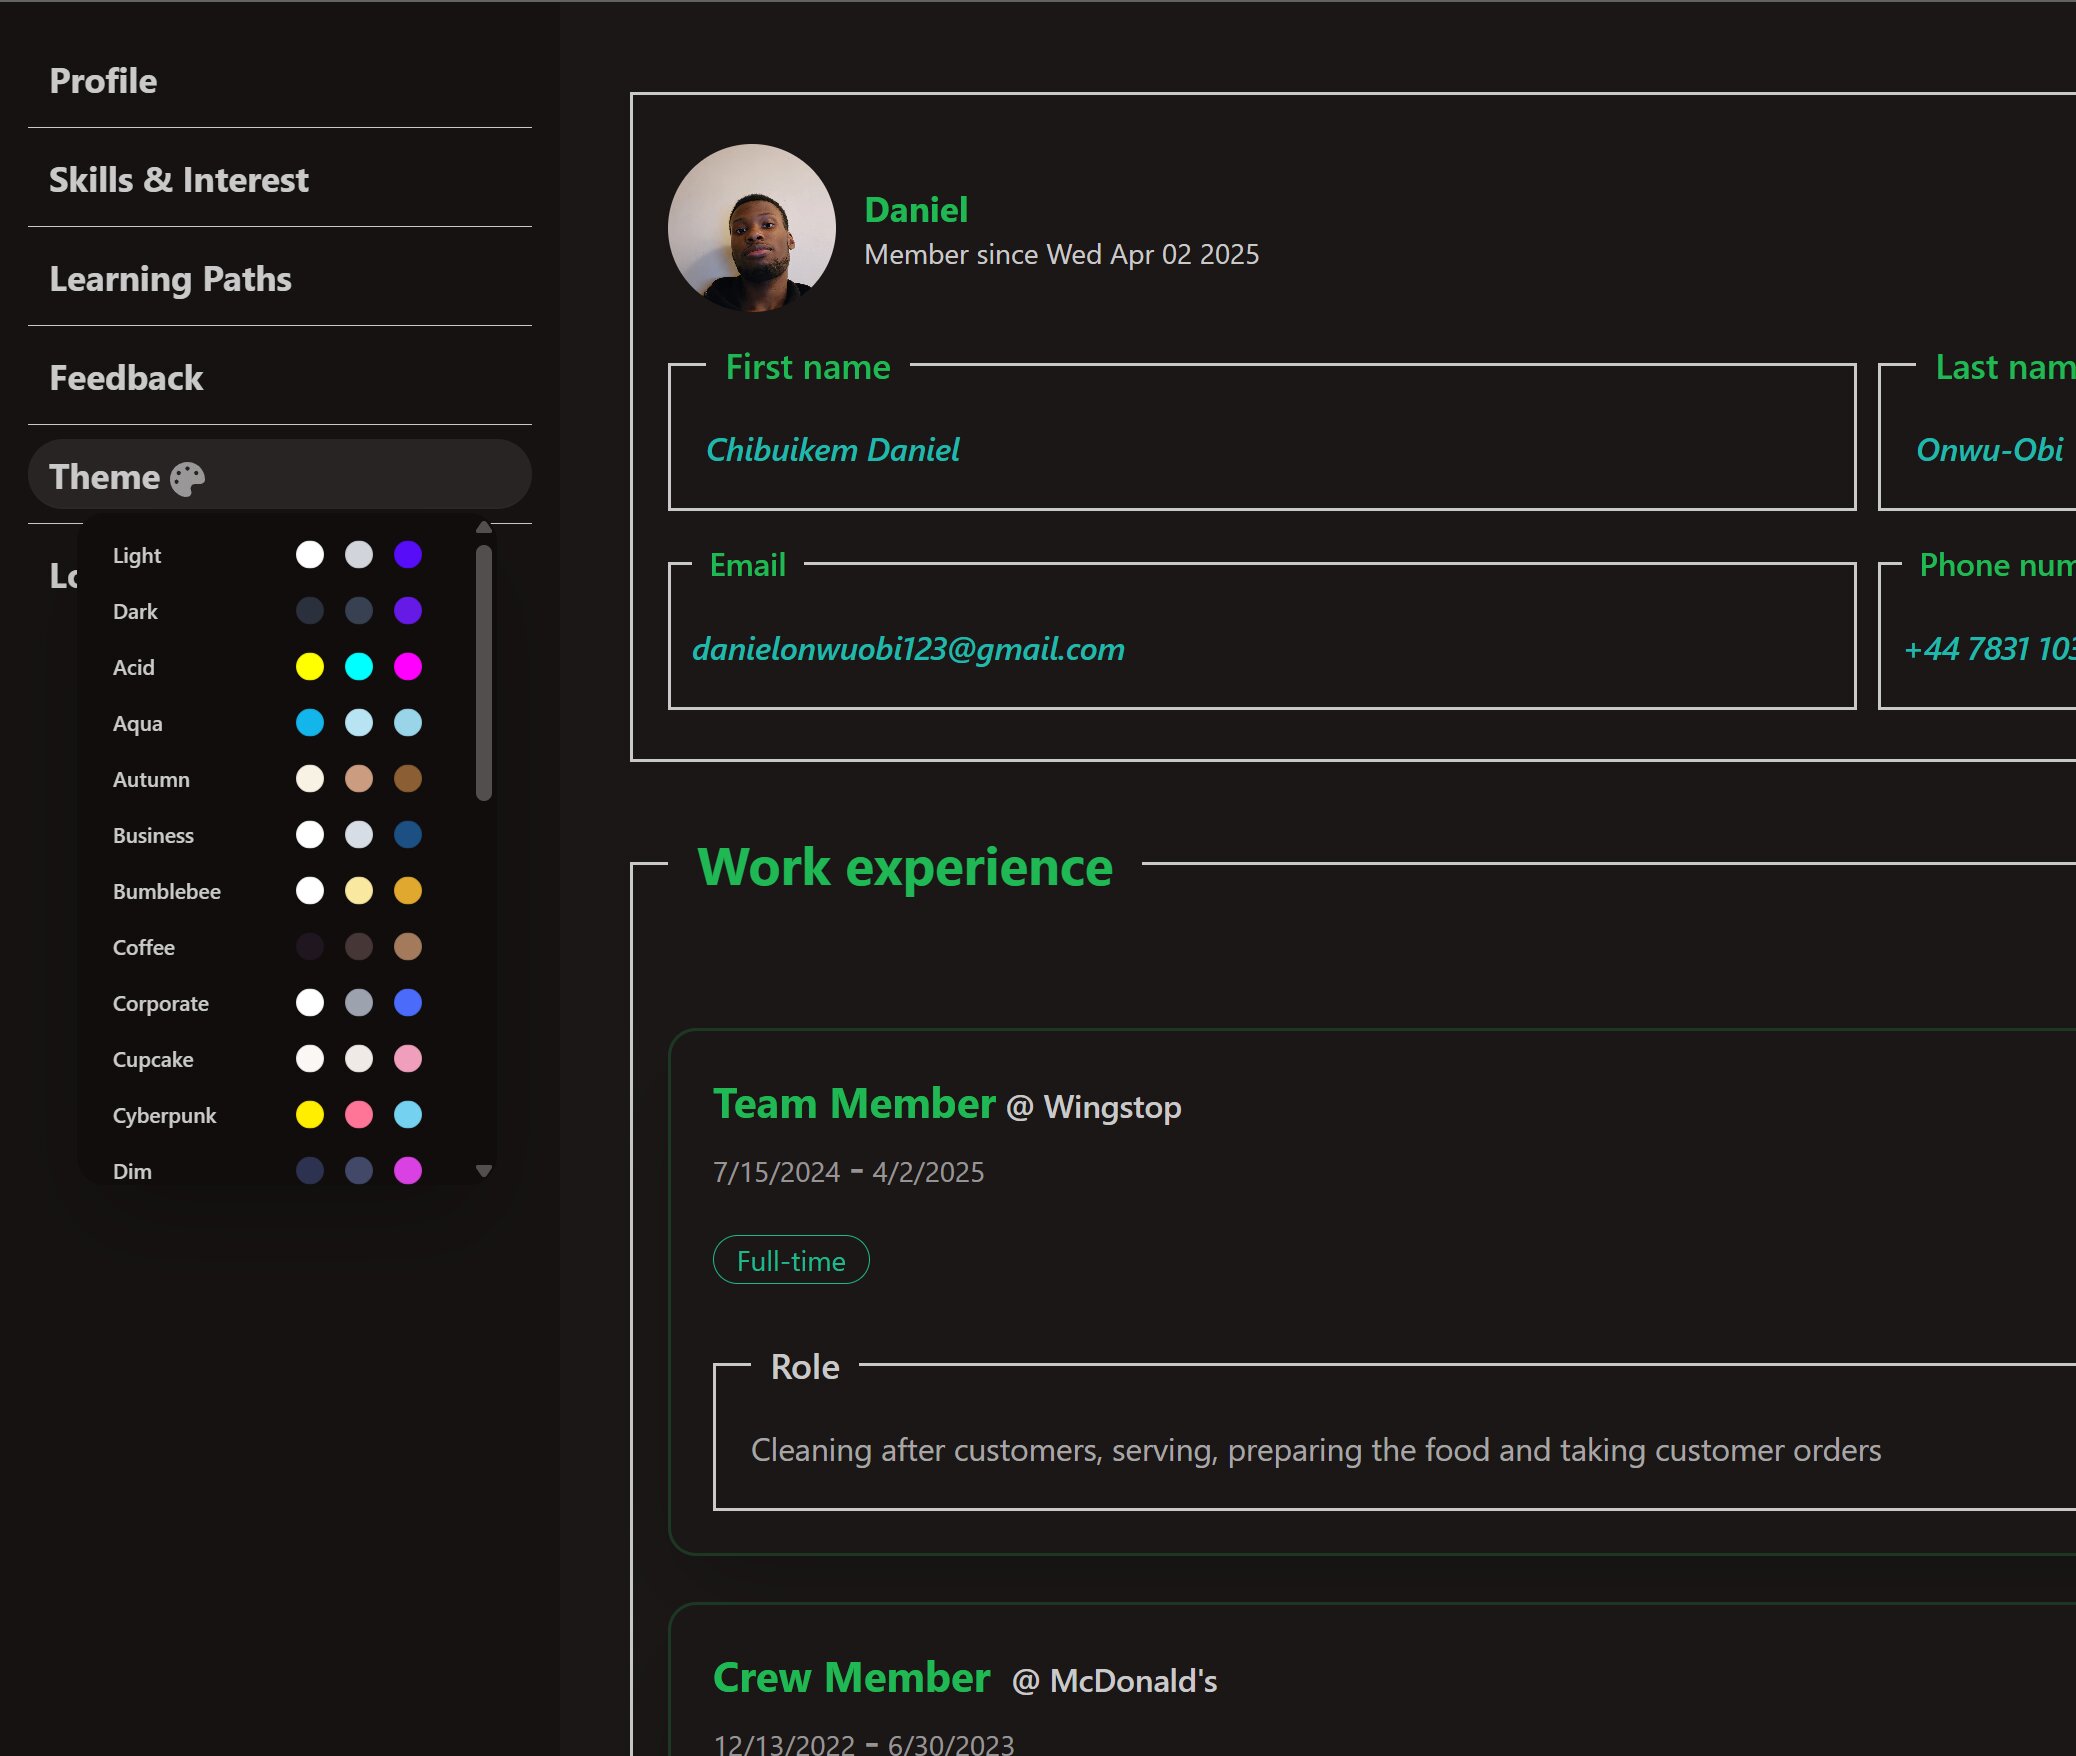Switch to the Light theme

[x=137, y=555]
